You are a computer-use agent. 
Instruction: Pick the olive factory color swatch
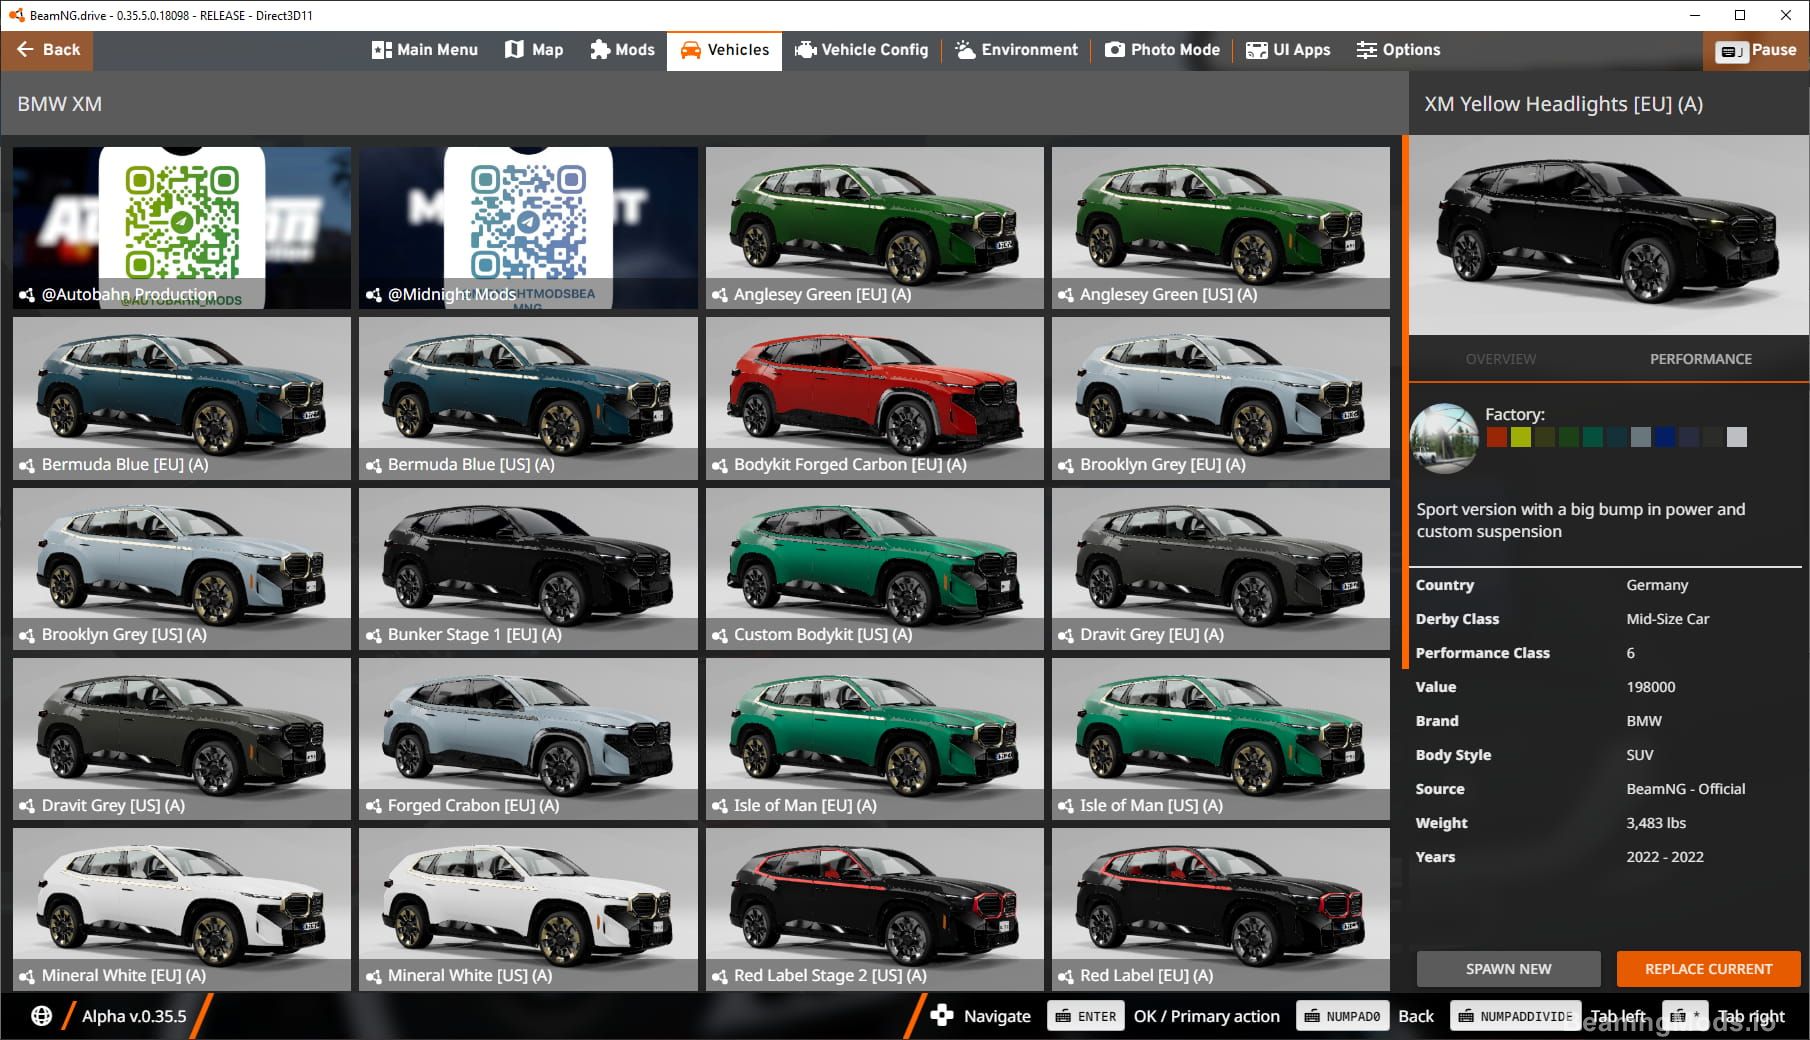(1544, 437)
